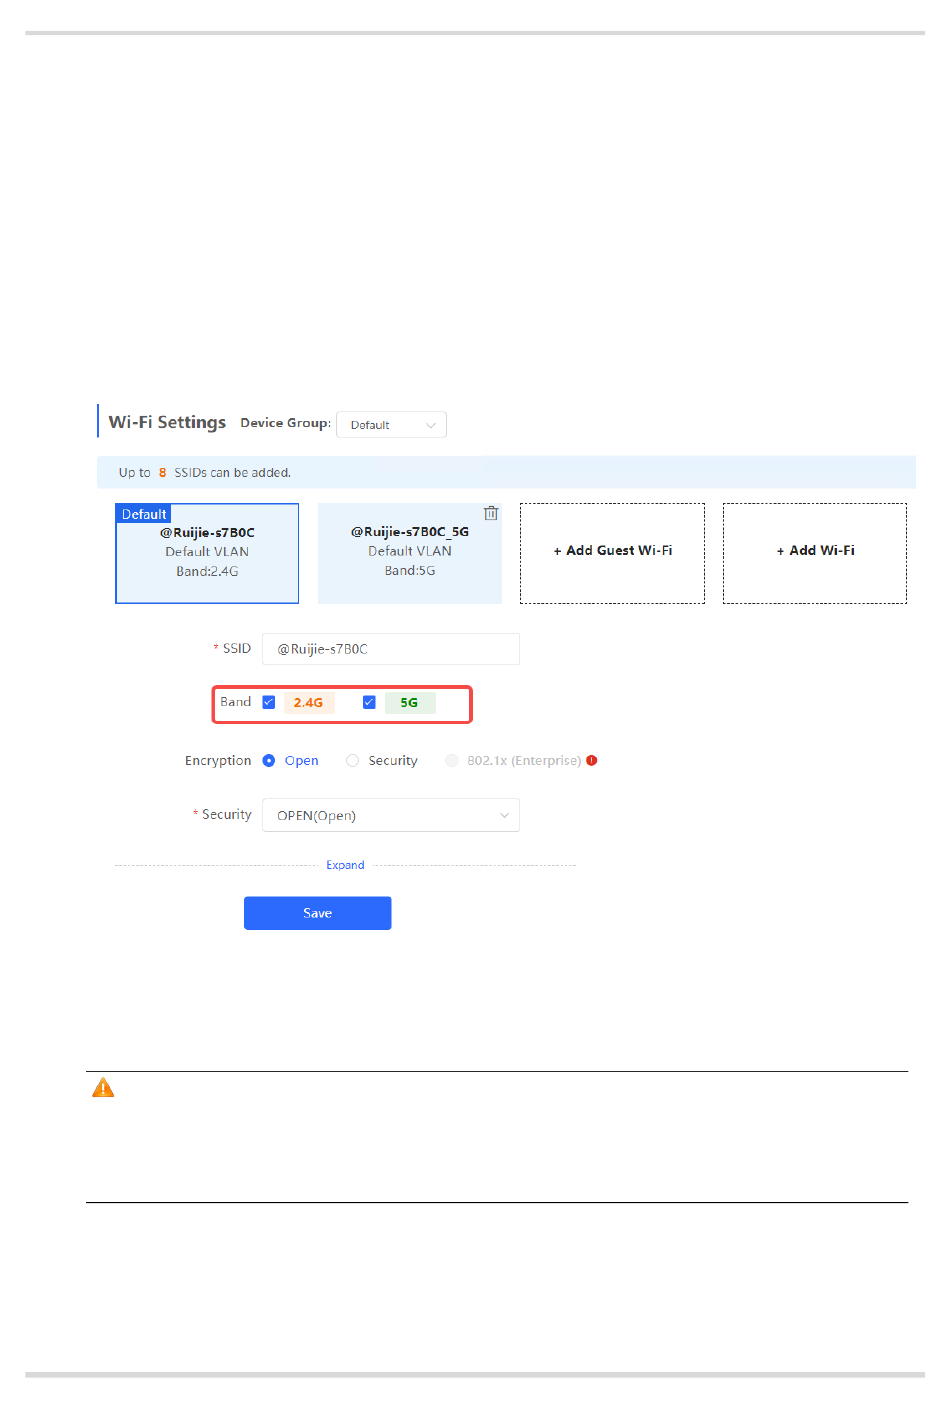This screenshot has width=950, height=1408.
Task: Click the Device Group dropdown chevron
Action: [x=431, y=425]
